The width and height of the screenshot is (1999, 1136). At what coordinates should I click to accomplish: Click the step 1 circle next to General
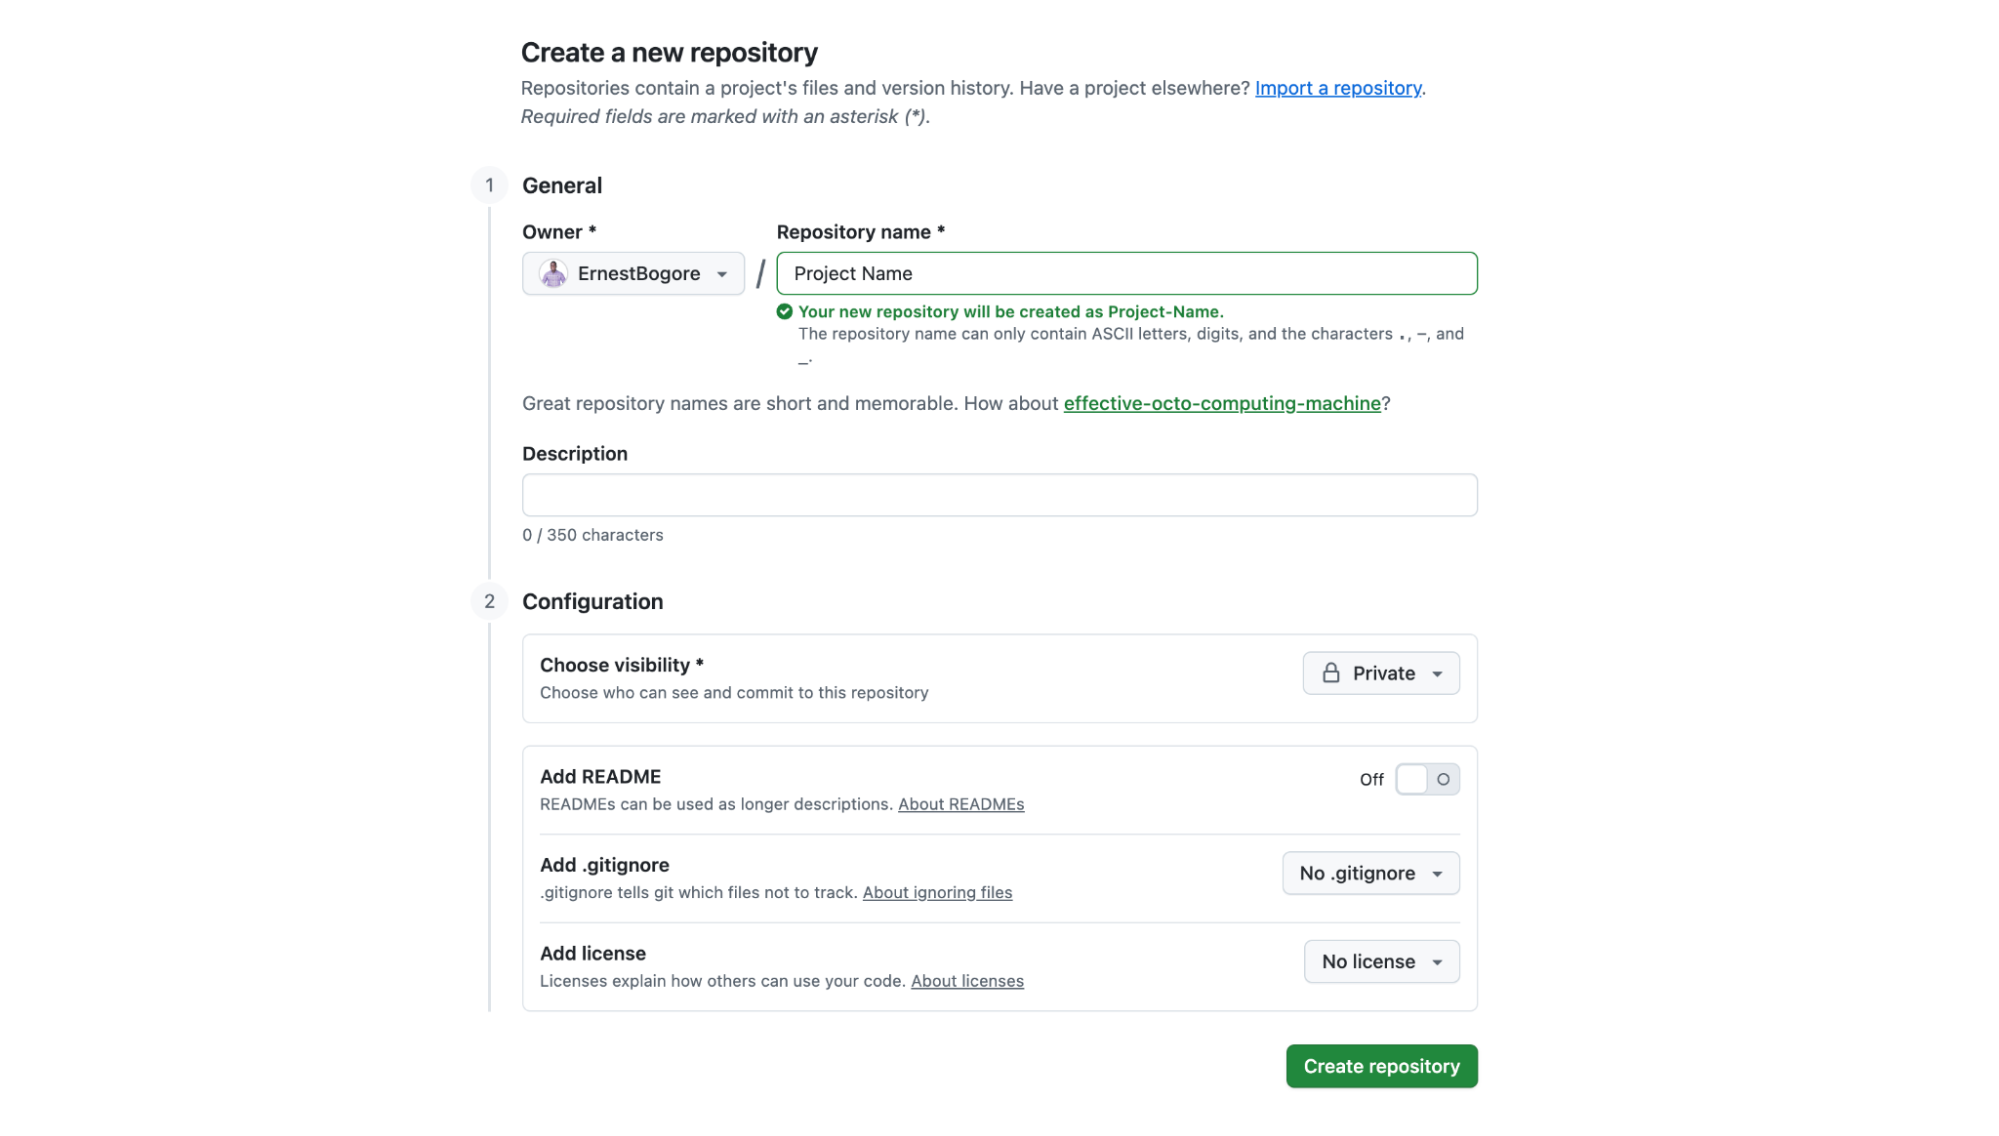pyautogui.click(x=490, y=185)
